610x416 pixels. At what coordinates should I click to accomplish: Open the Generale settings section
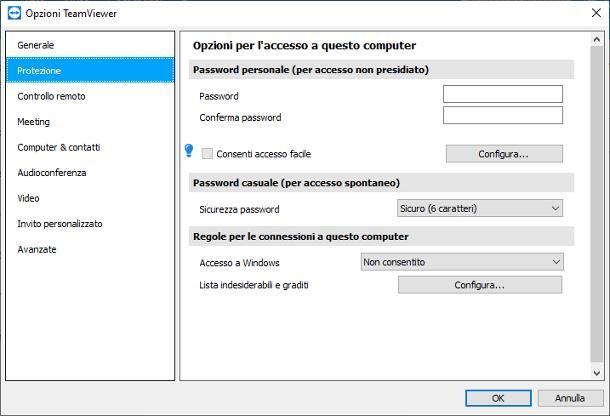point(36,45)
